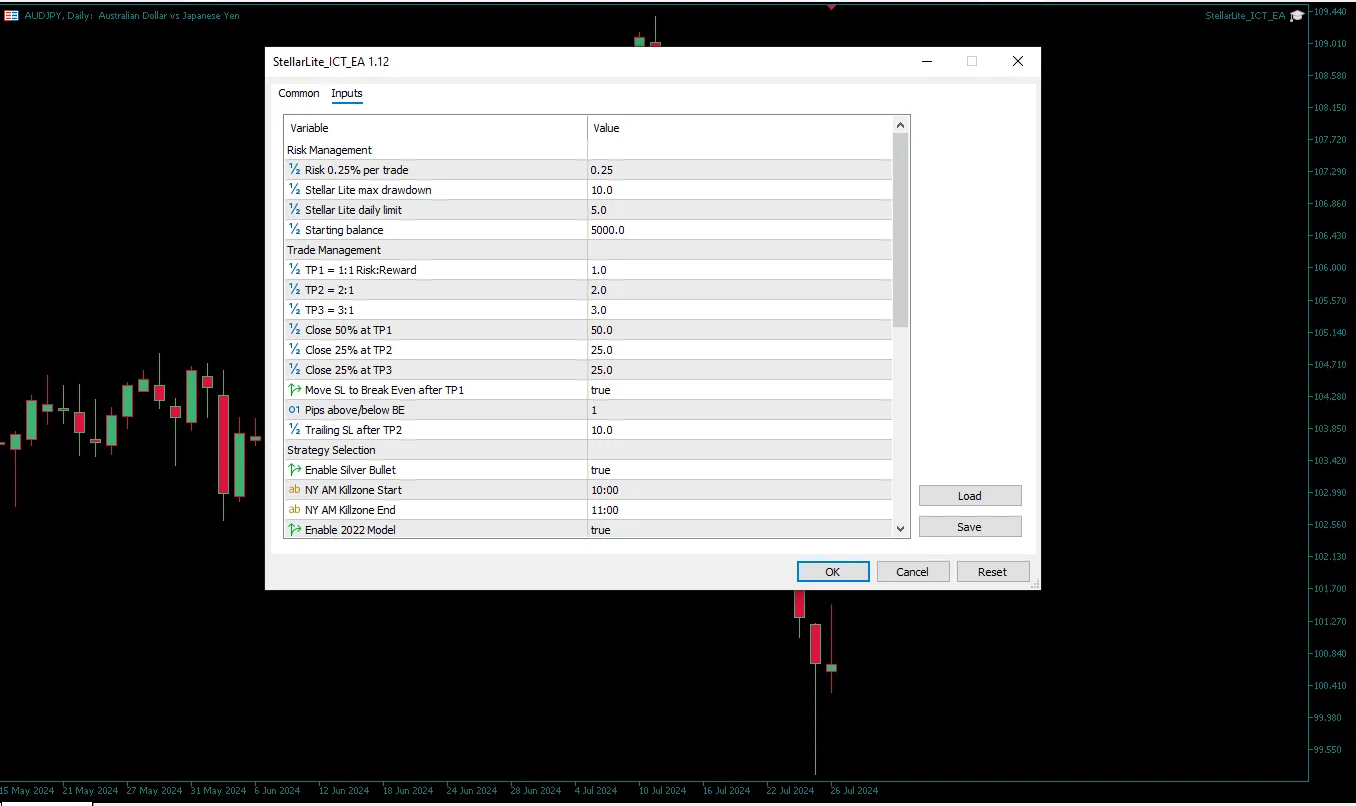Edit the daily limit value 5.0
This screenshot has height=806, width=1356.
(740, 210)
